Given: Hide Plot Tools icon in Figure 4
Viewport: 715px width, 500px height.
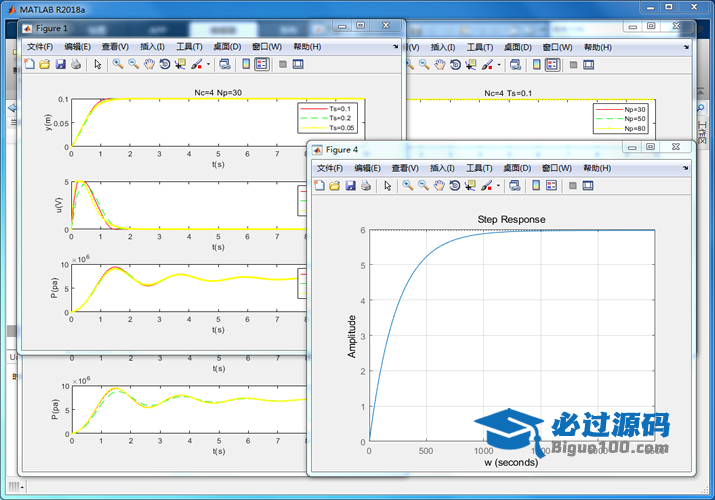Looking at the screenshot, I should tap(573, 186).
